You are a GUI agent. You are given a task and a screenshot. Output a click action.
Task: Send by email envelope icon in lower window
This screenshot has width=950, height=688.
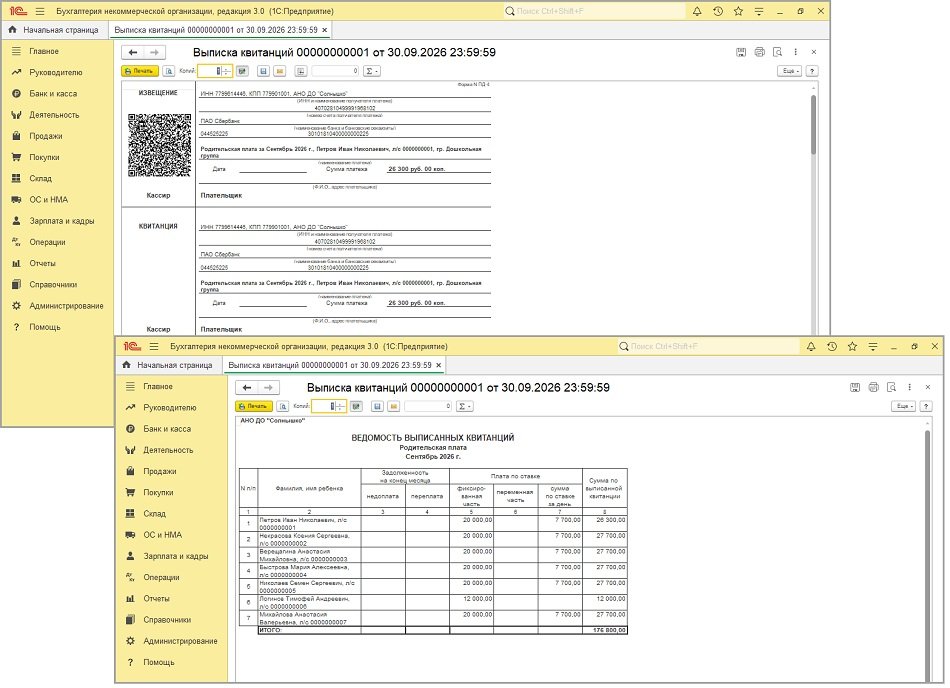[393, 406]
